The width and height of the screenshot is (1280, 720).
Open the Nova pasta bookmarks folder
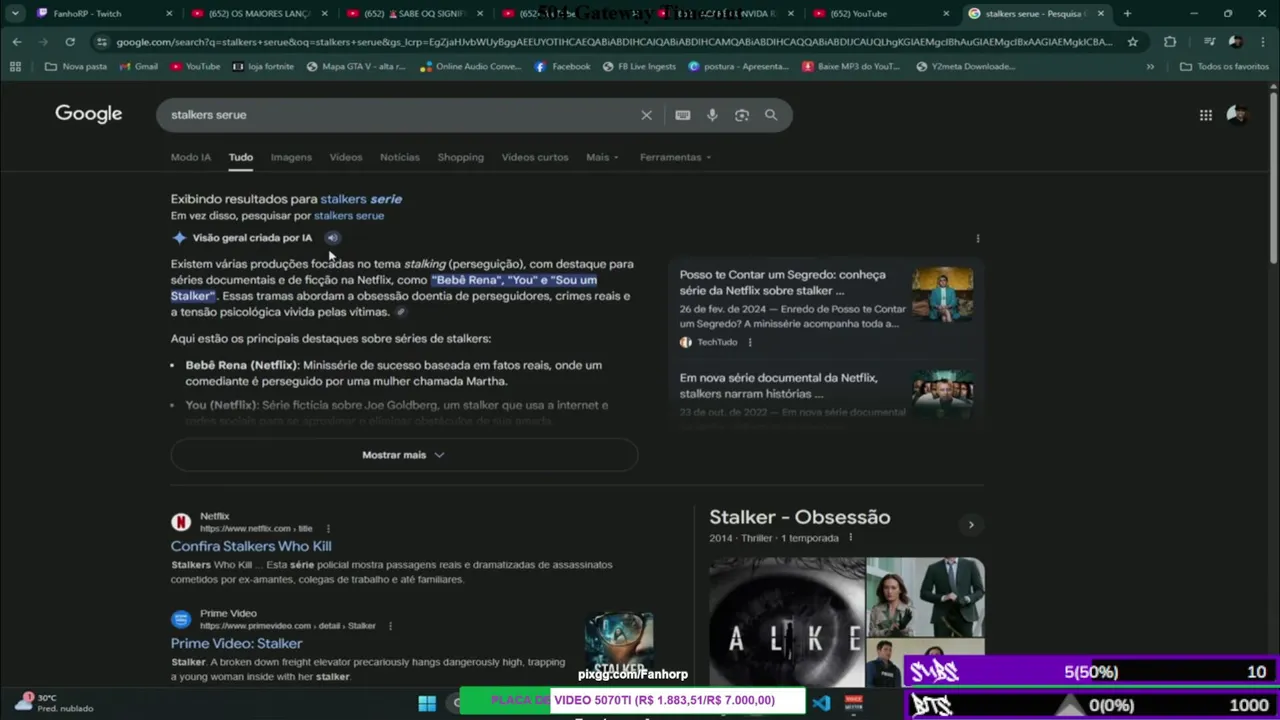point(76,67)
